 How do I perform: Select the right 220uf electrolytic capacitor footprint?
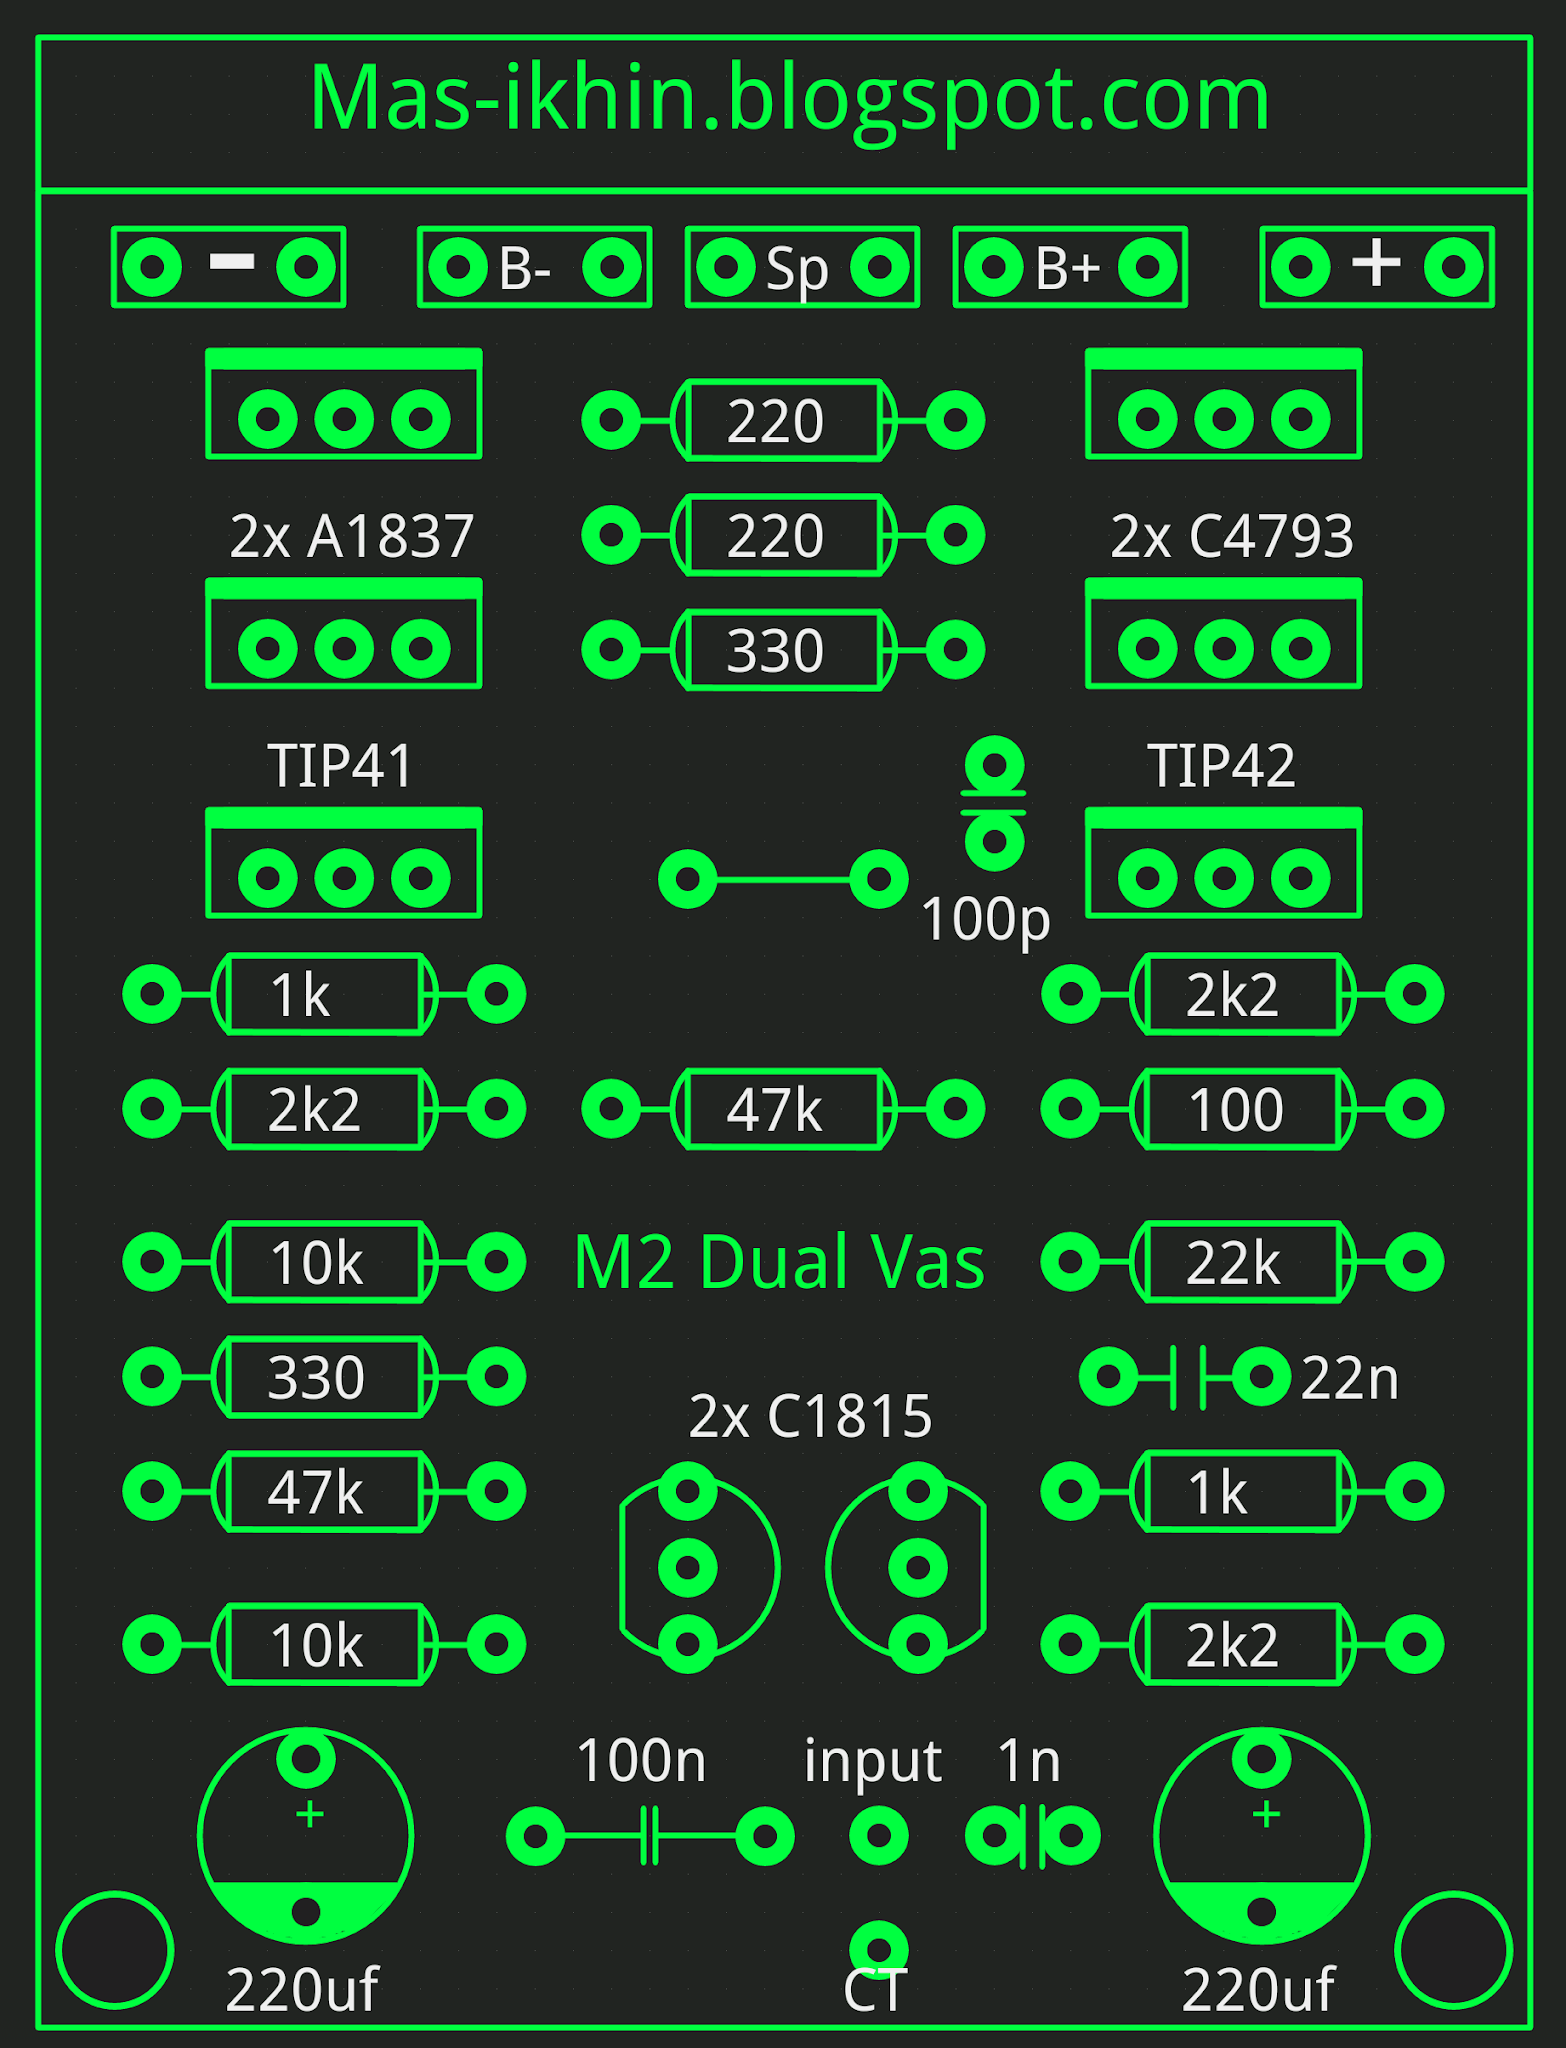(x=1262, y=1836)
